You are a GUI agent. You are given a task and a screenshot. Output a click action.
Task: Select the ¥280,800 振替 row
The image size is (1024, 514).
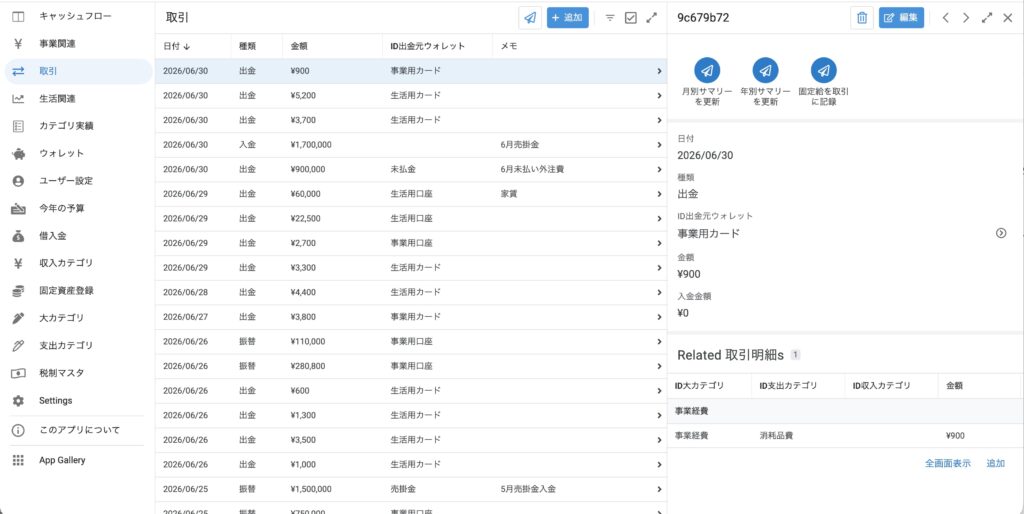(x=411, y=366)
